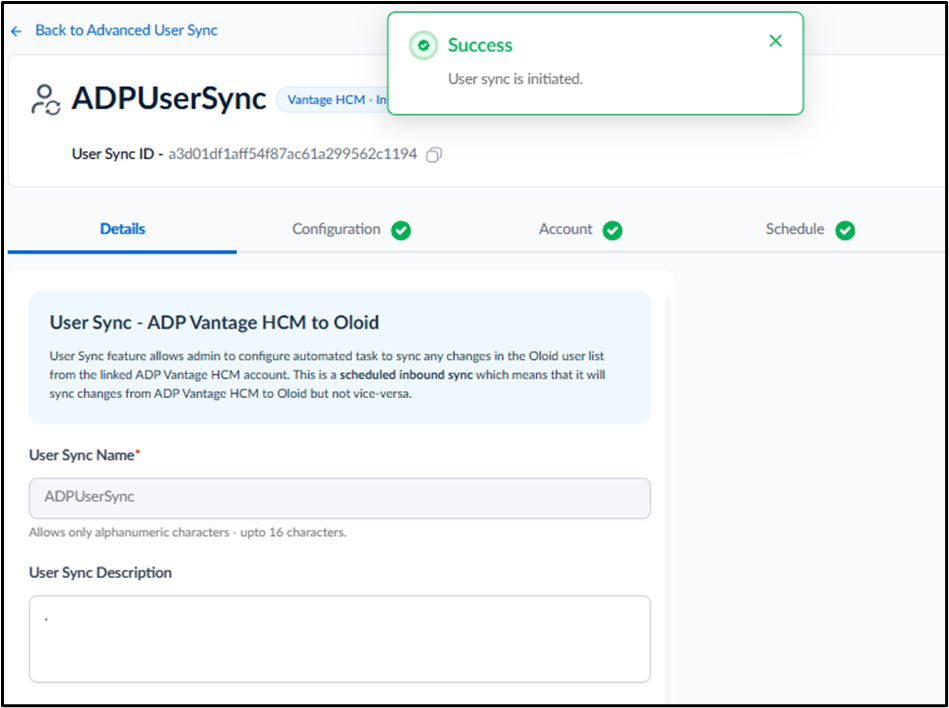Click the 'User Sync Description' label
949x708 pixels.
[100, 572]
